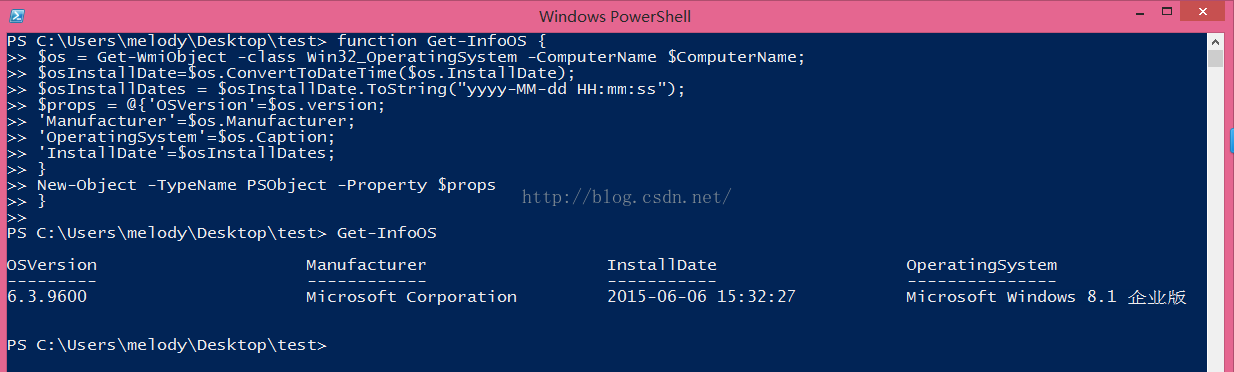Click the 2015-06-06 15:32:27 install date value
Viewport: 1234px width, 372px height.
point(701,297)
